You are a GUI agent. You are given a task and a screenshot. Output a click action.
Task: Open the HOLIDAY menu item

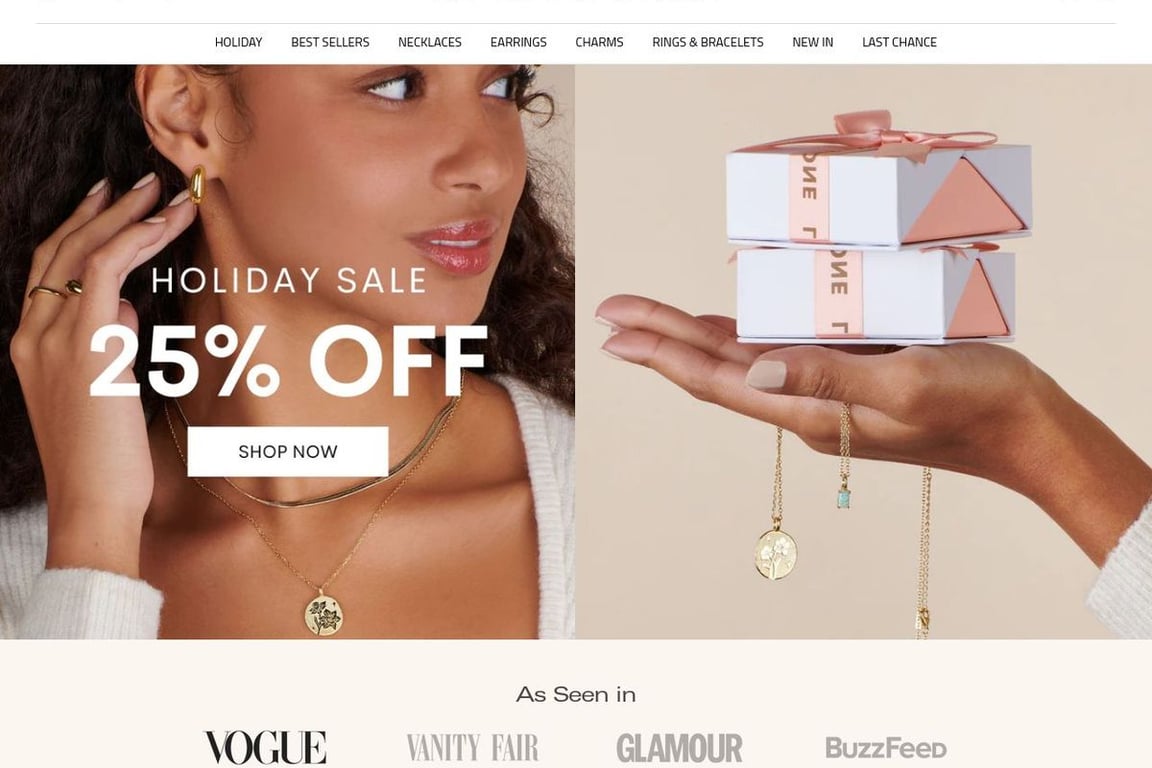pyautogui.click(x=238, y=42)
